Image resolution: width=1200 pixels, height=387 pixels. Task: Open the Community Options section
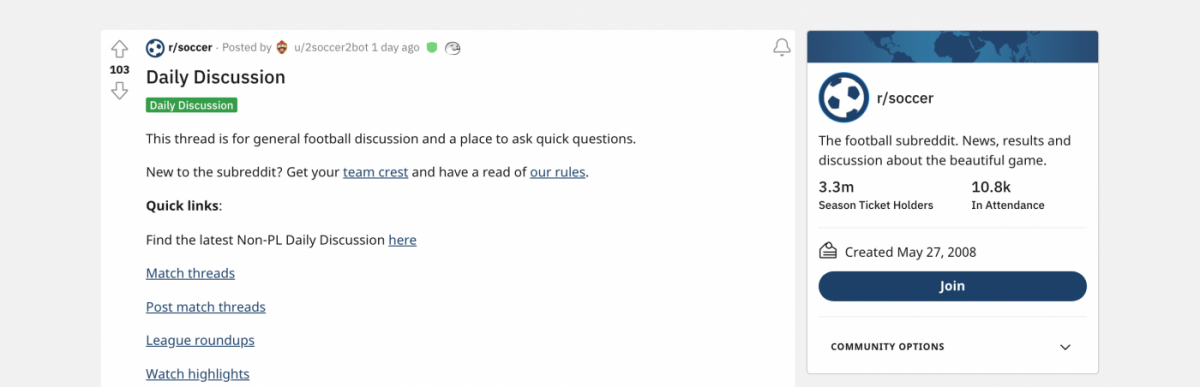click(952, 347)
